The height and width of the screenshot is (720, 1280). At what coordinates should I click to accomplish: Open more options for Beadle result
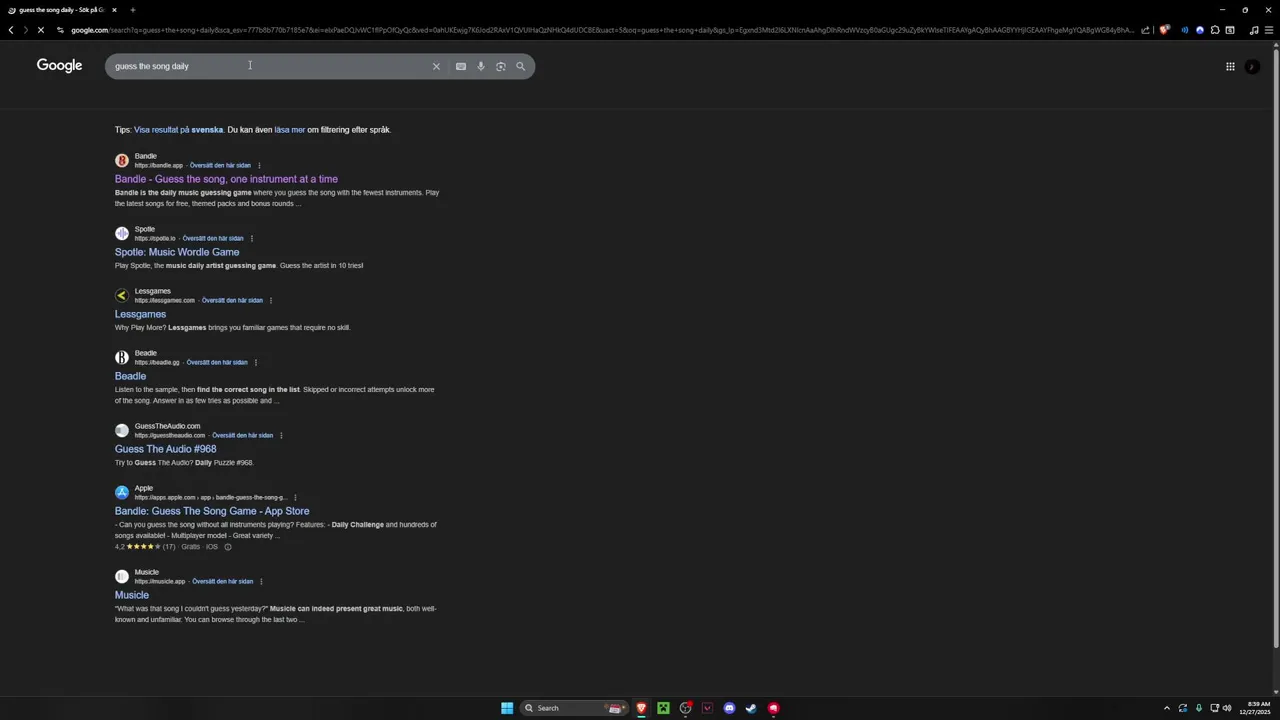(256, 363)
